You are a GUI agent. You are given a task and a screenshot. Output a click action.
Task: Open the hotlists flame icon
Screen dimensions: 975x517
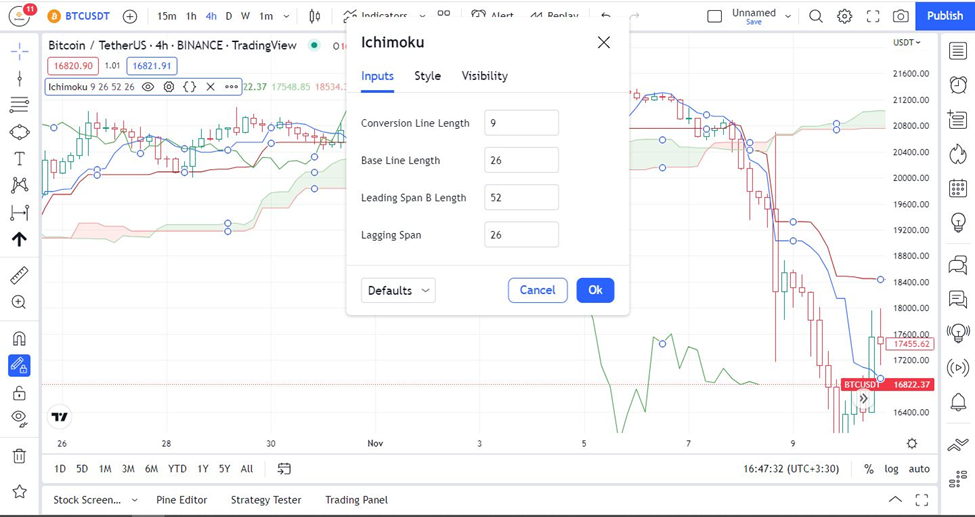pos(958,154)
